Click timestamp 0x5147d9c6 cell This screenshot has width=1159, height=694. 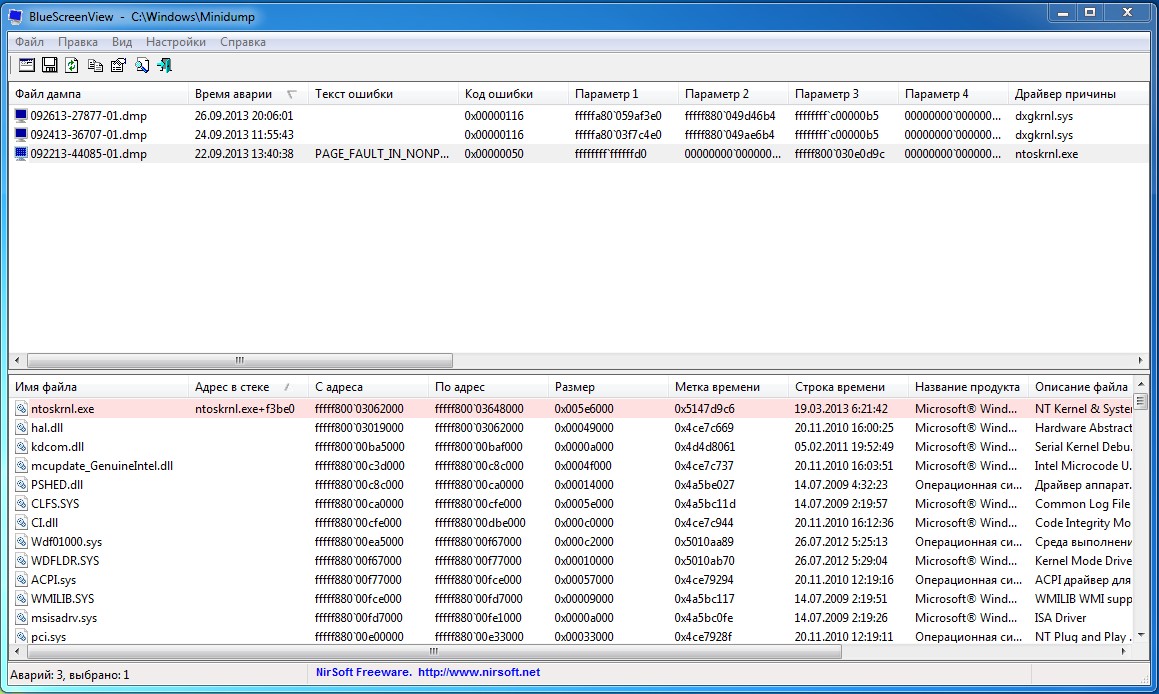click(x=704, y=409)
